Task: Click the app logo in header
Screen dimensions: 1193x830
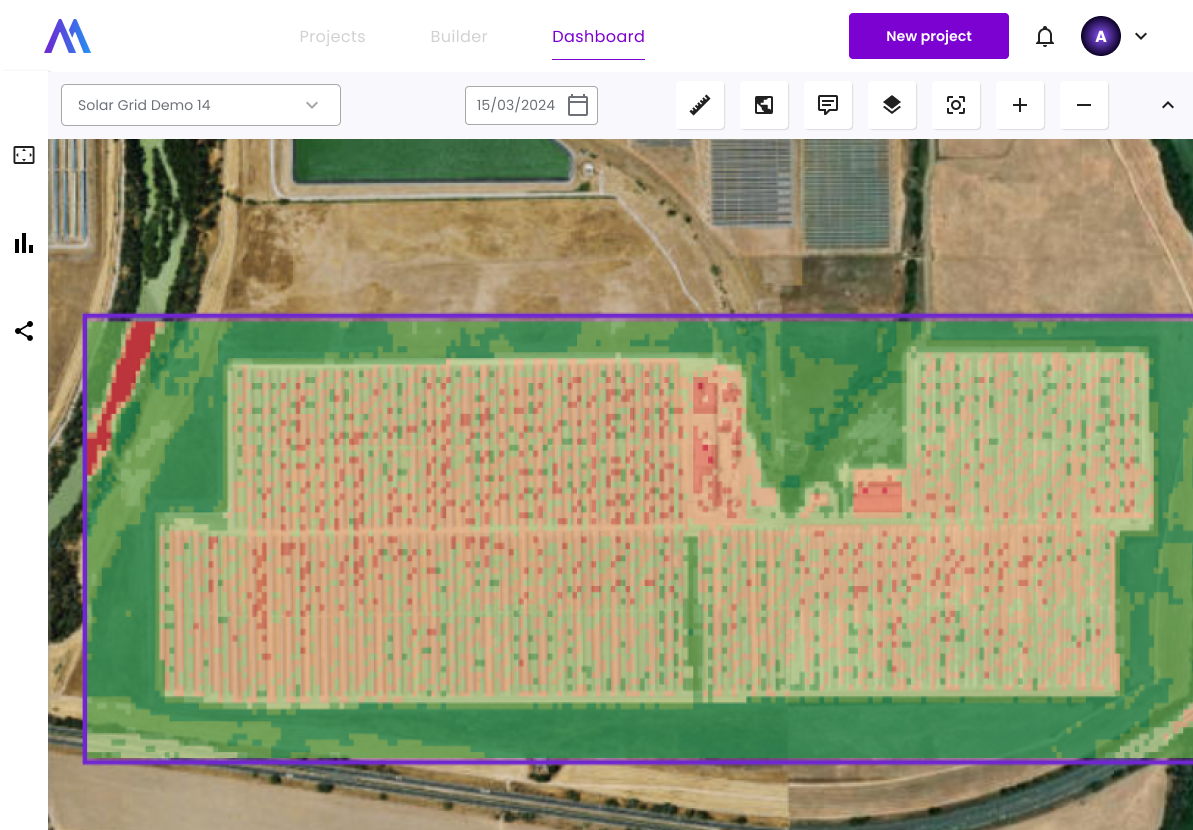Action: (68, 37)
